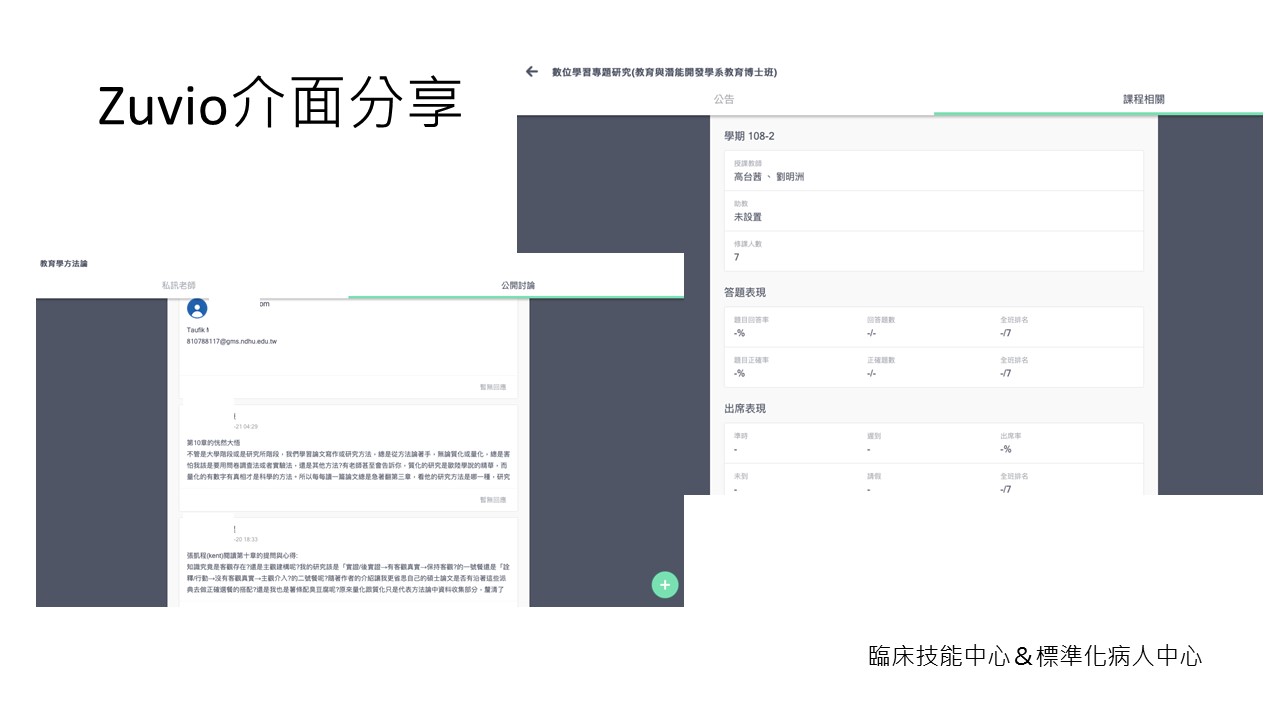Click the back arrow beside the course title
The image size is (1280, 720).
(532, 72)
